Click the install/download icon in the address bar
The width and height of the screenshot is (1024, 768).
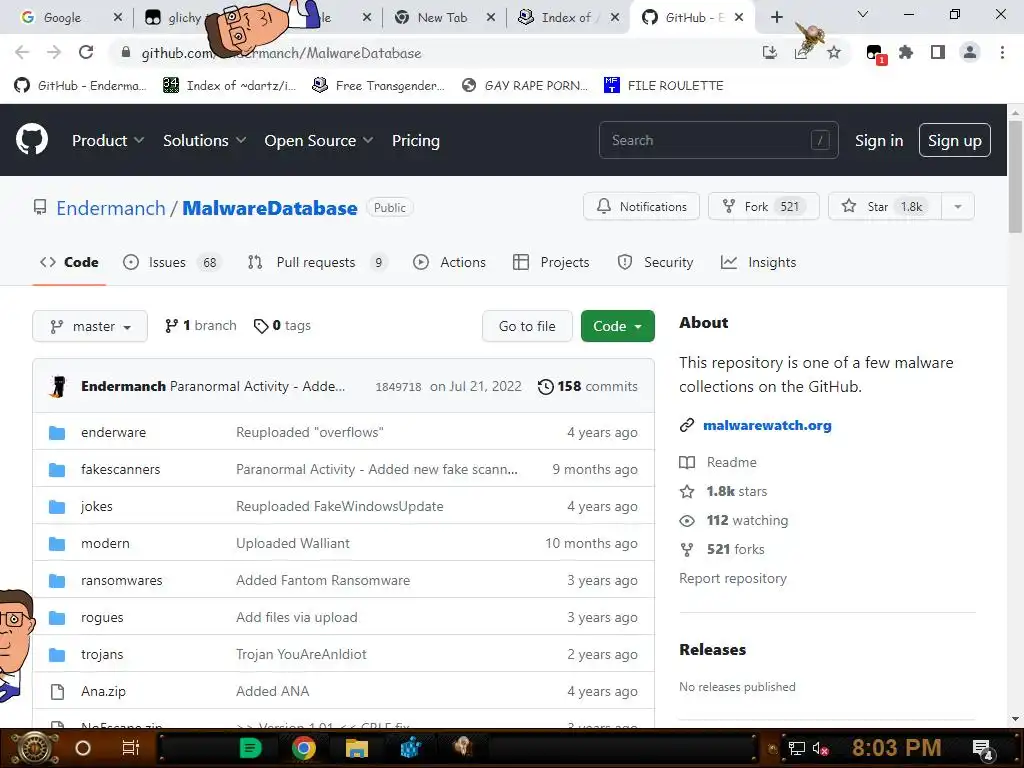click(770, 52)
